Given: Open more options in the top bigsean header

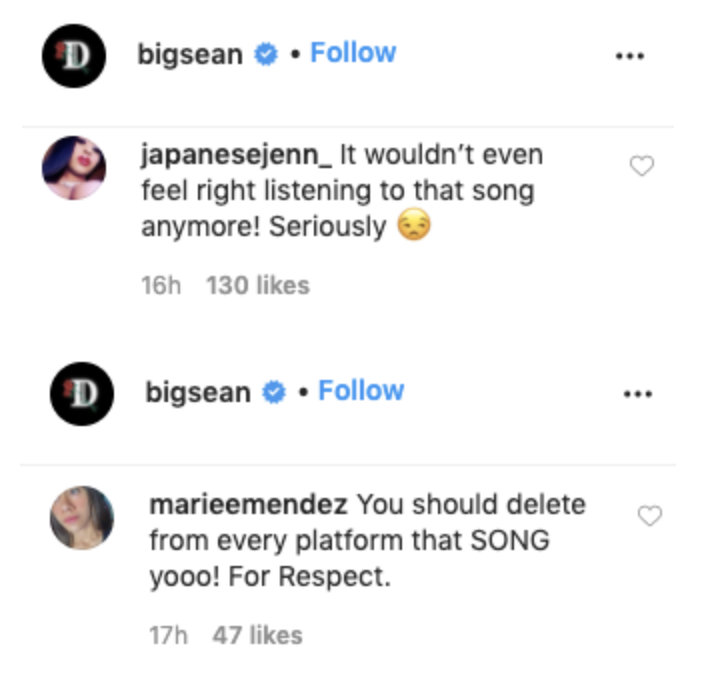Looking at the screenshot, I should click(x=629, y=56).
